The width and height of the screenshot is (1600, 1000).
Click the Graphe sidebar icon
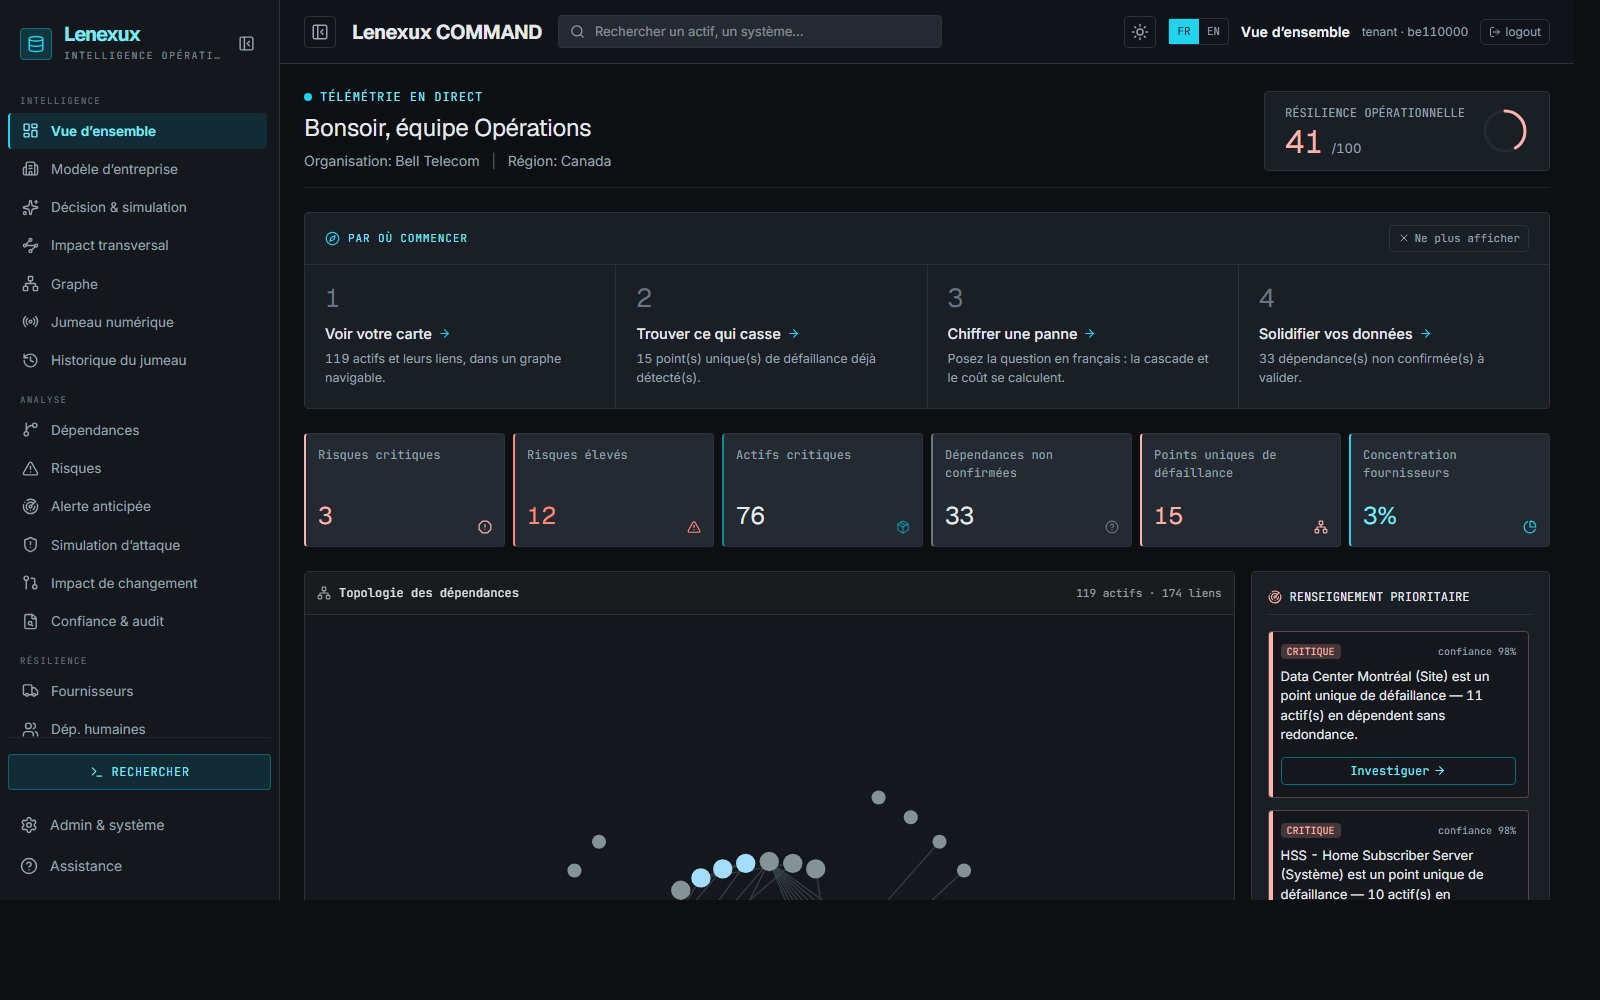point(31,284)
